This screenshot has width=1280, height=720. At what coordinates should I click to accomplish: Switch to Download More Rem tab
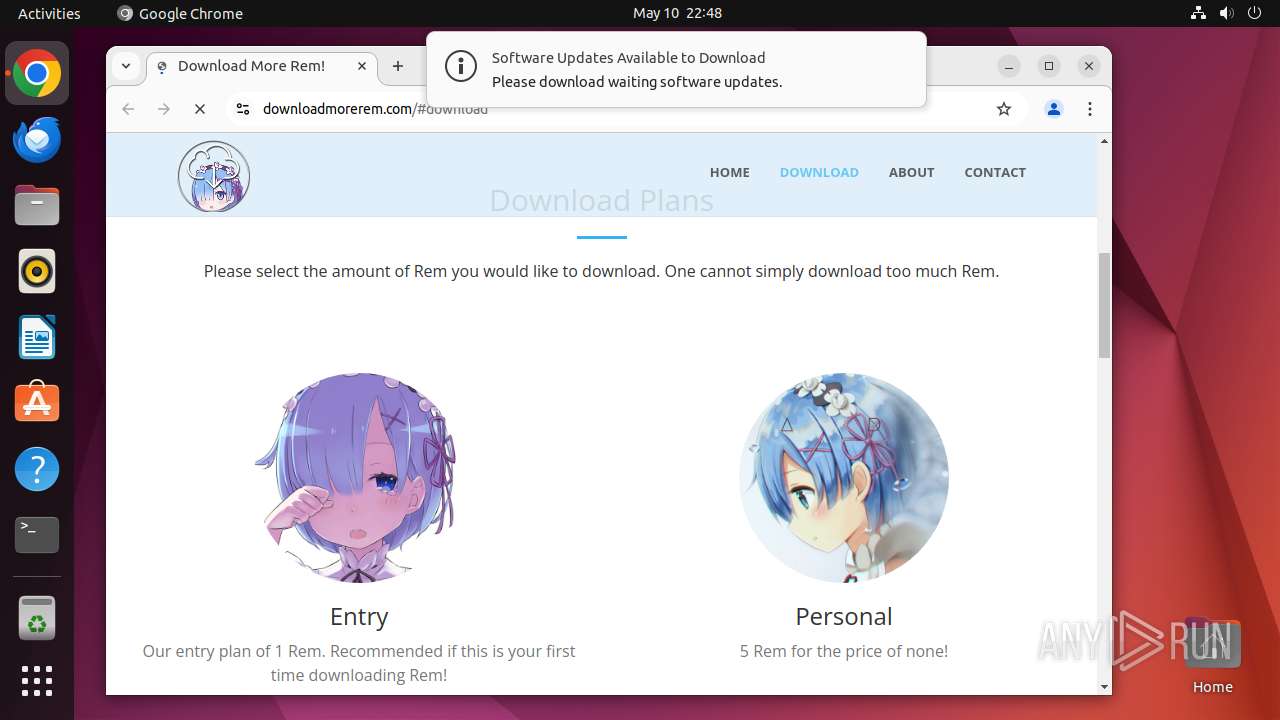(263, 66)
